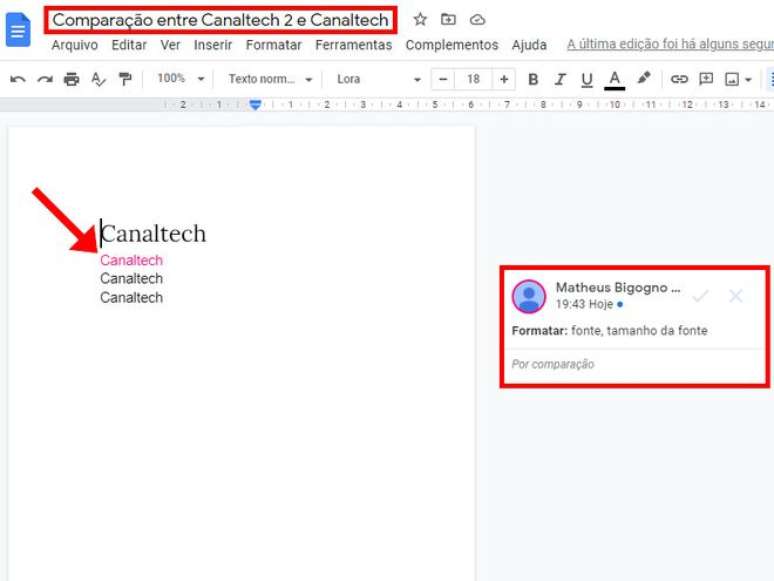Open the Lora font dropdown
This screenshot has height=581, width=774.
click(379, 79)
